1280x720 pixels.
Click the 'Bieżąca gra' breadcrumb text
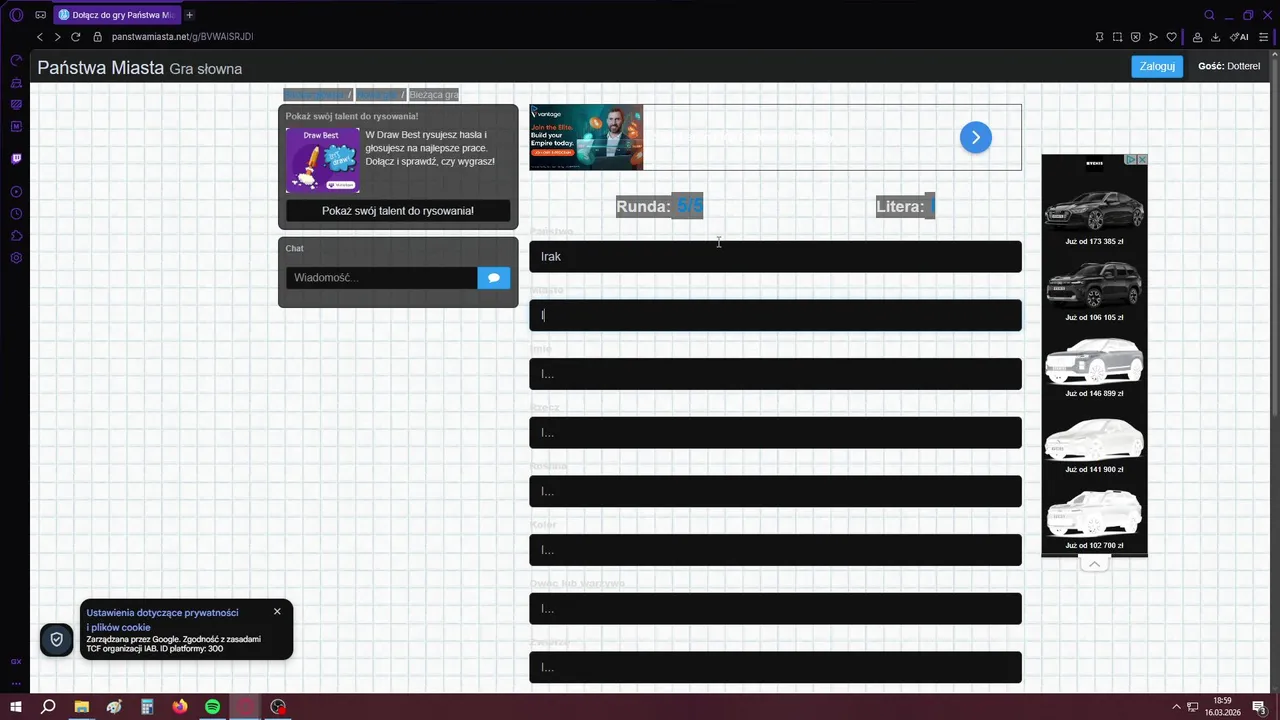(433, 95)
